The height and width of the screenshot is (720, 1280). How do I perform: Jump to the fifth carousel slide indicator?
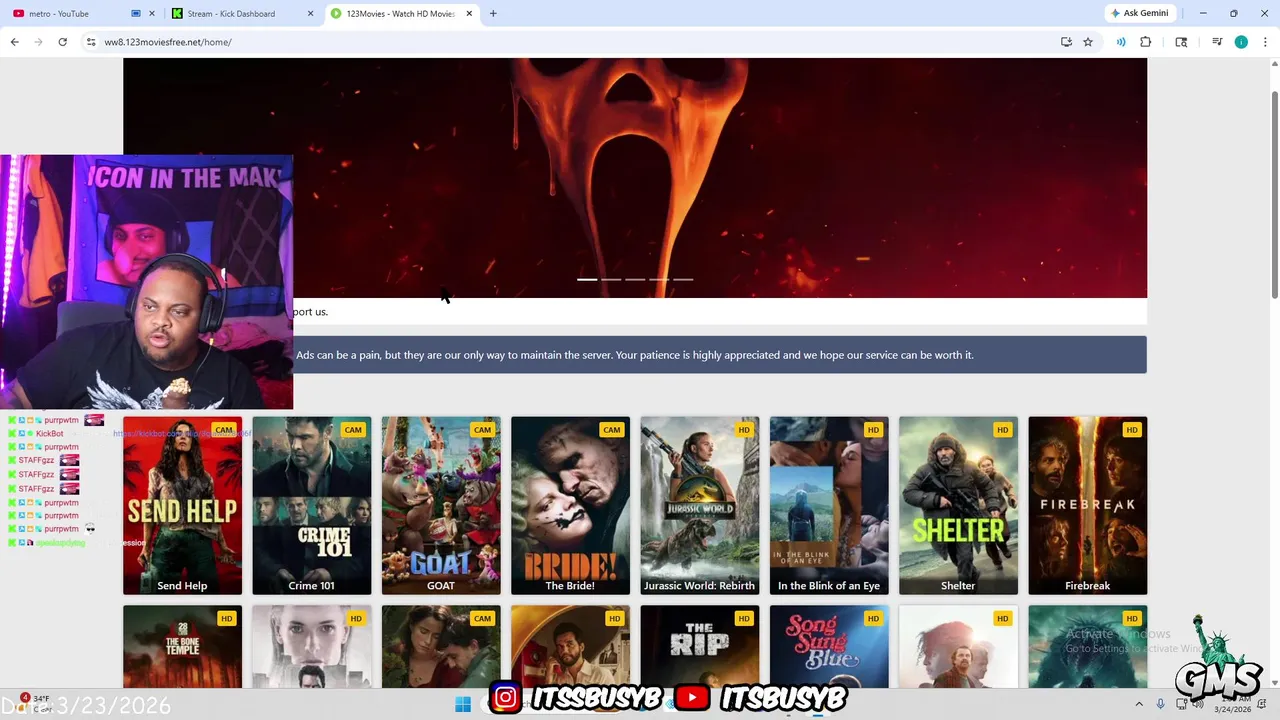pyautogui.click(x=683, y=280)
